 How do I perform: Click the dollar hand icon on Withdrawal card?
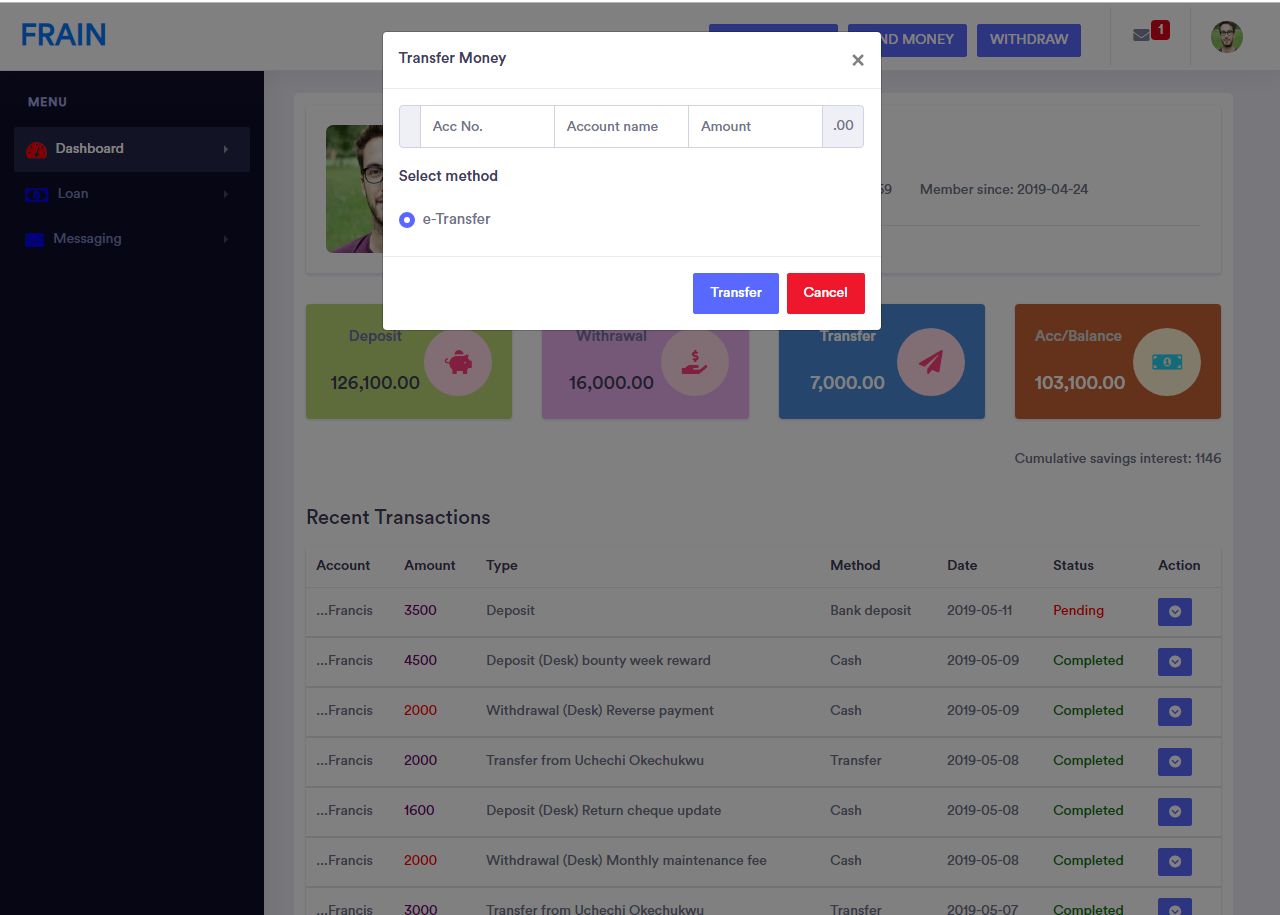(x=696, y=361)
